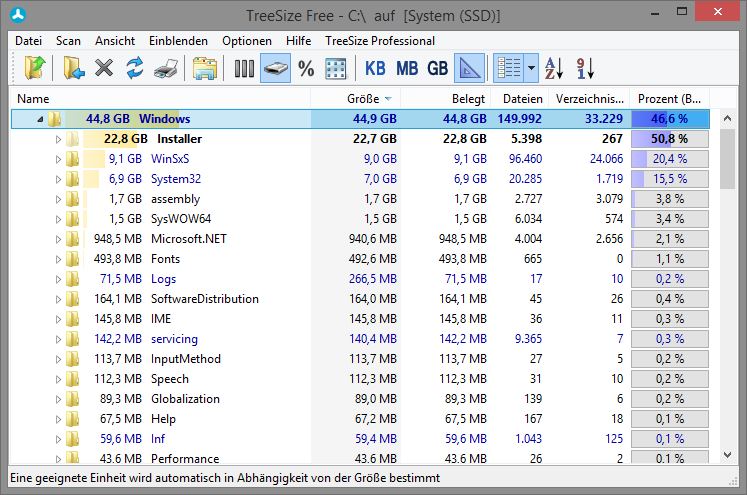Click the 149.992 Dateien value for Windows
This screenshot has width=747, height=495.
click(519, 119)
